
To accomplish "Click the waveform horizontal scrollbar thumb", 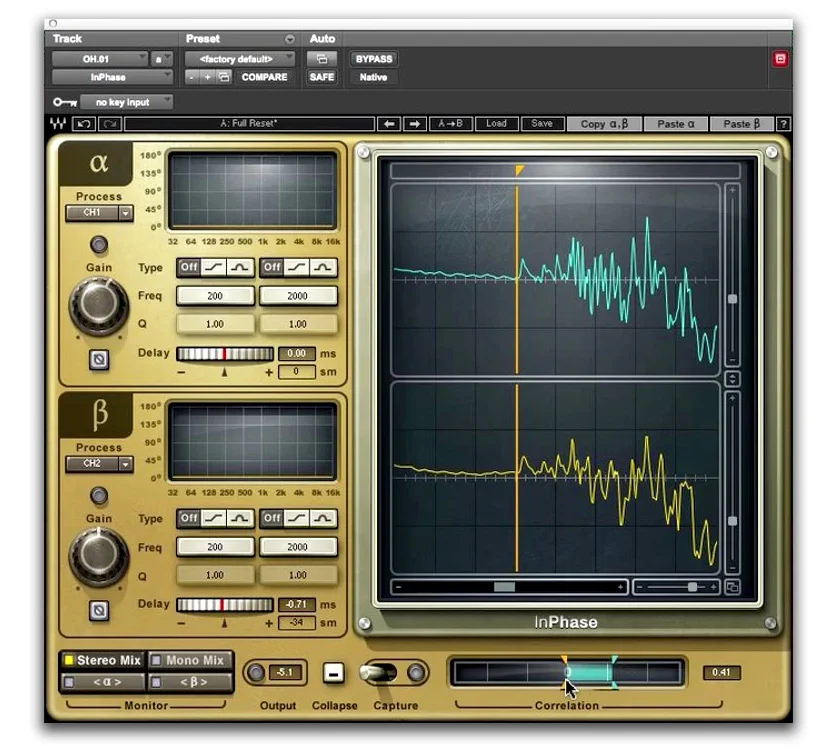I will click(x=504, y=587).
